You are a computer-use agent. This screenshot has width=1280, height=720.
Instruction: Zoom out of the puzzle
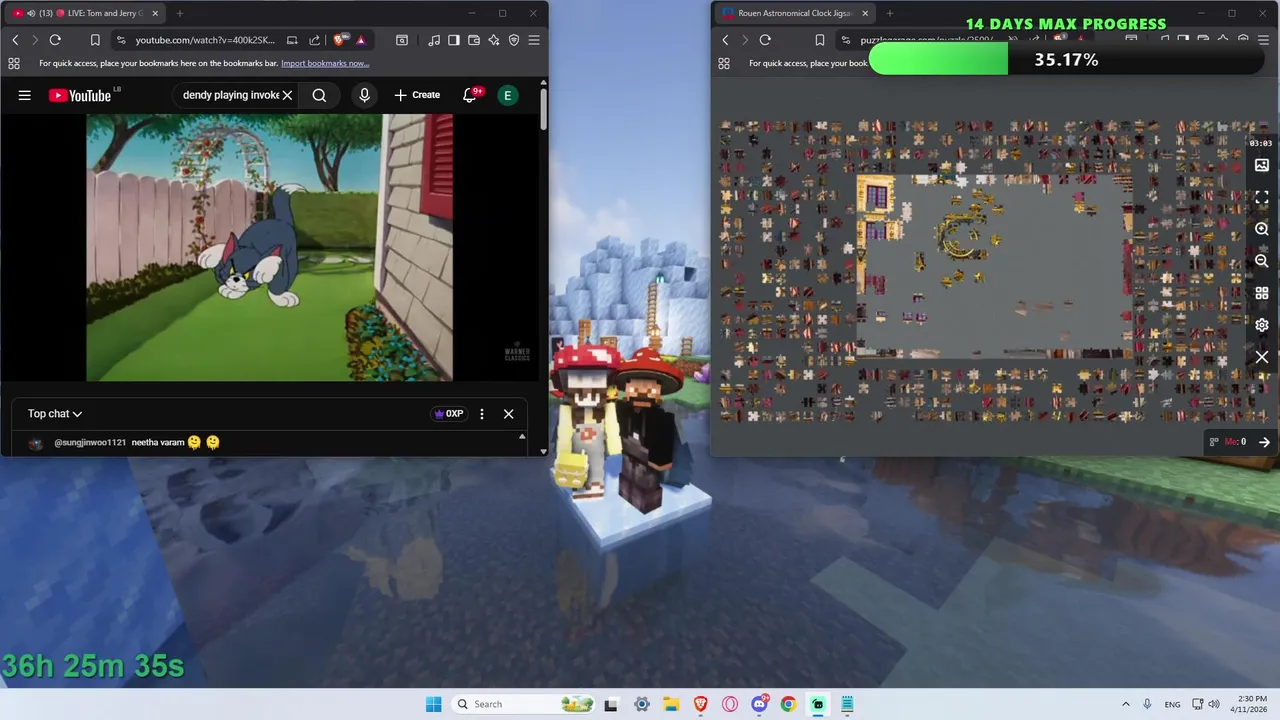tap(1262, 261)
